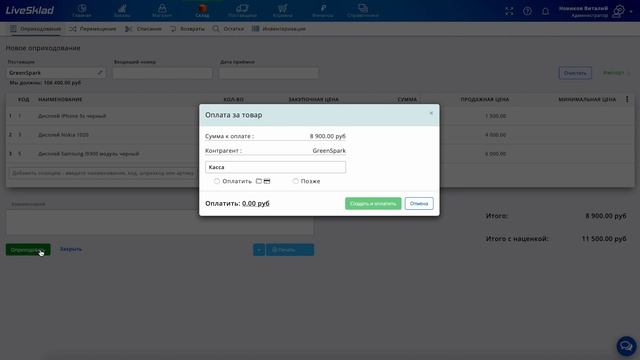Image resolution: width=640 pixels, height=360 pixels.
Task: Focus the incoming number input field
Action: 162,73
